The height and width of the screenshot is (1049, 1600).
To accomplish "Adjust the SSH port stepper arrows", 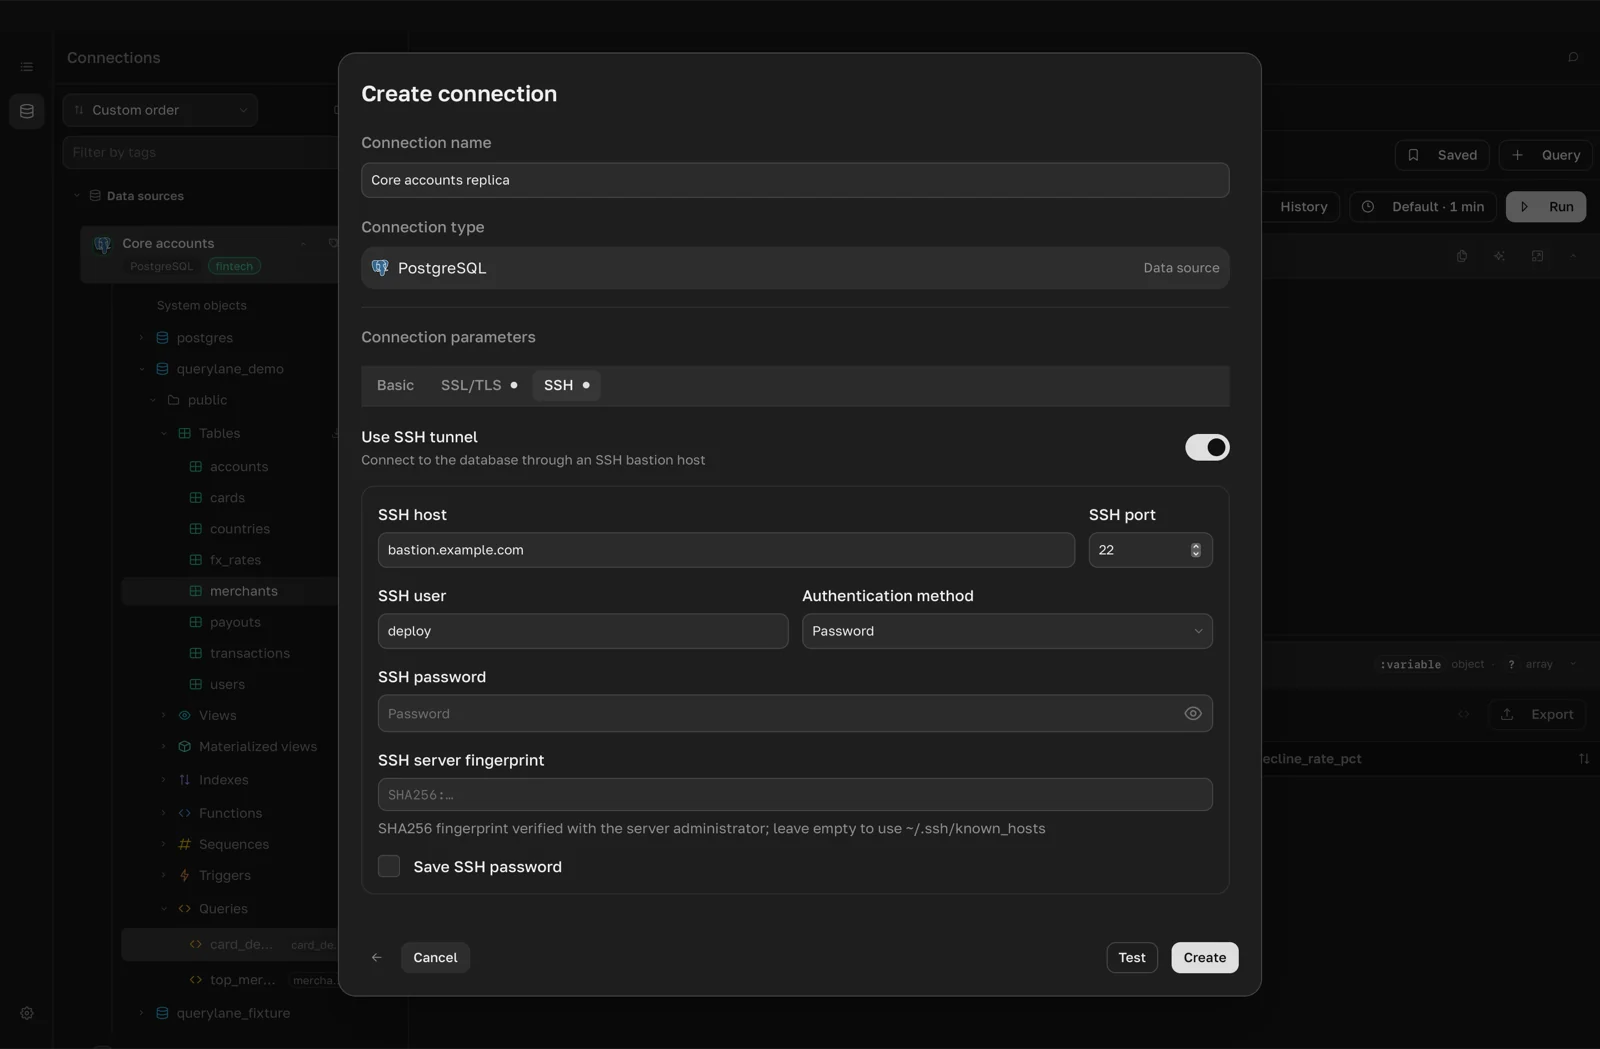I will point(1195,550).
